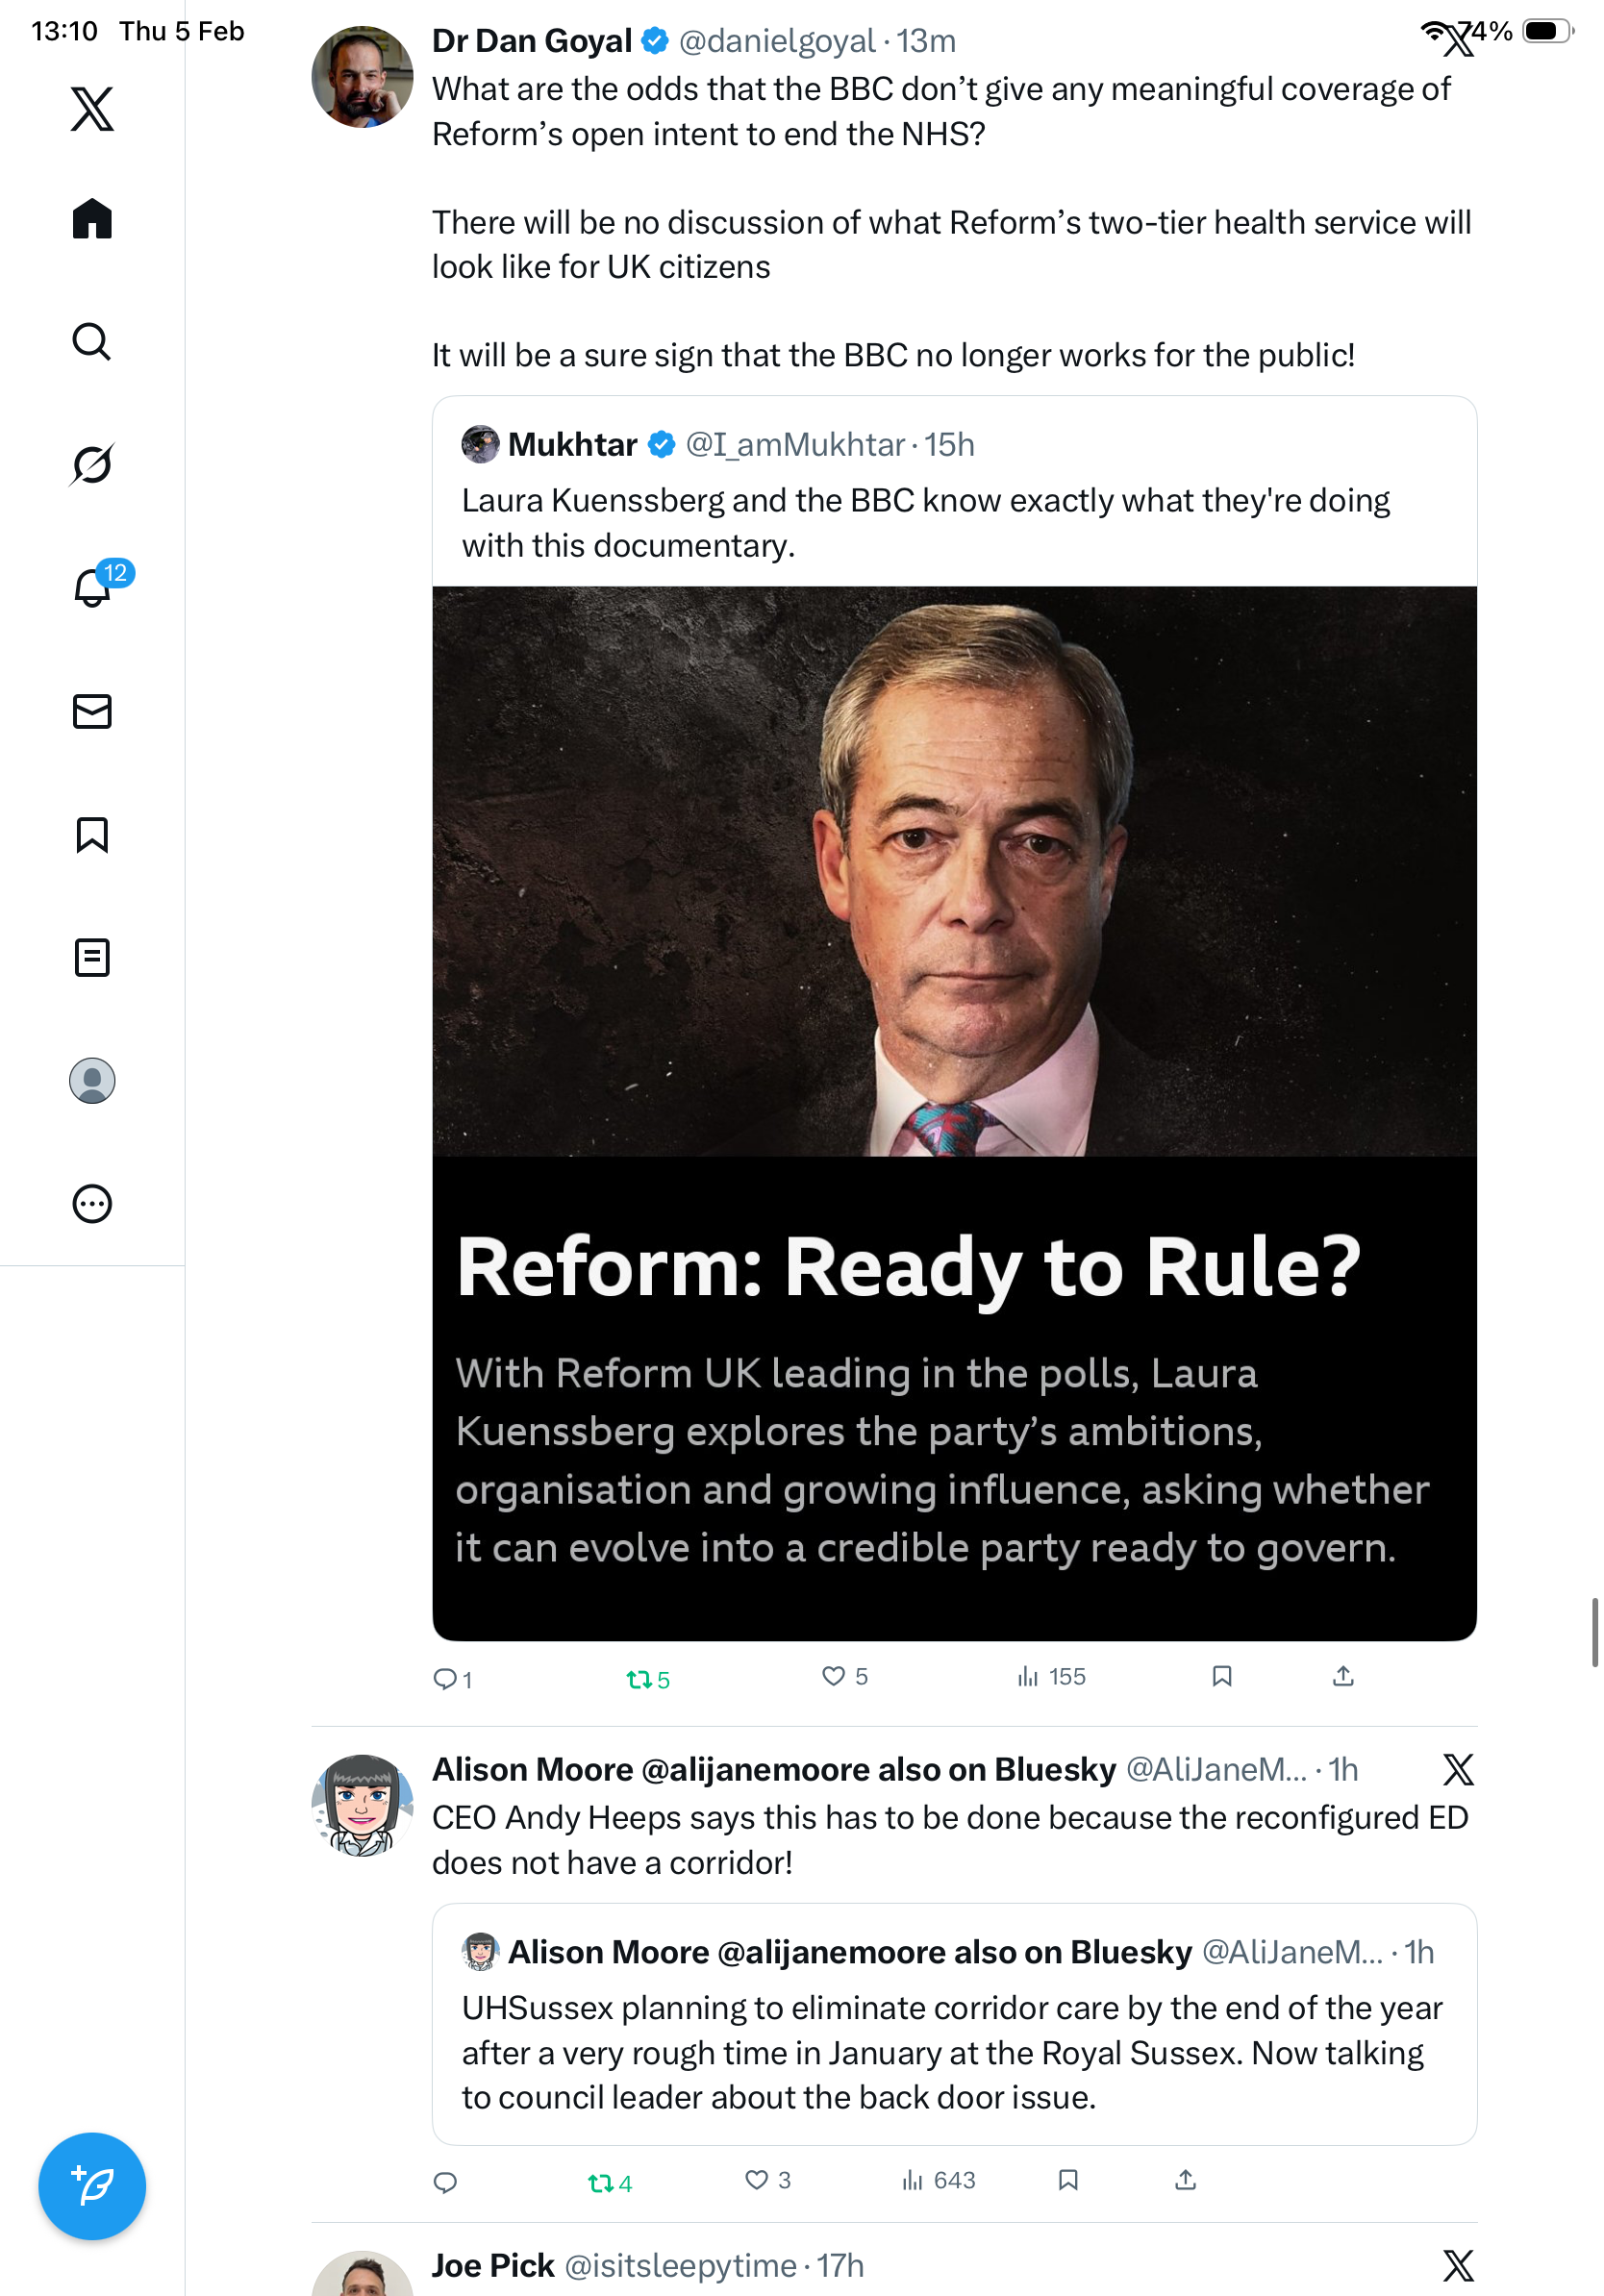Open Notifications bell with 12 badge
The image size is (1604, 2296).
point(94,587)
